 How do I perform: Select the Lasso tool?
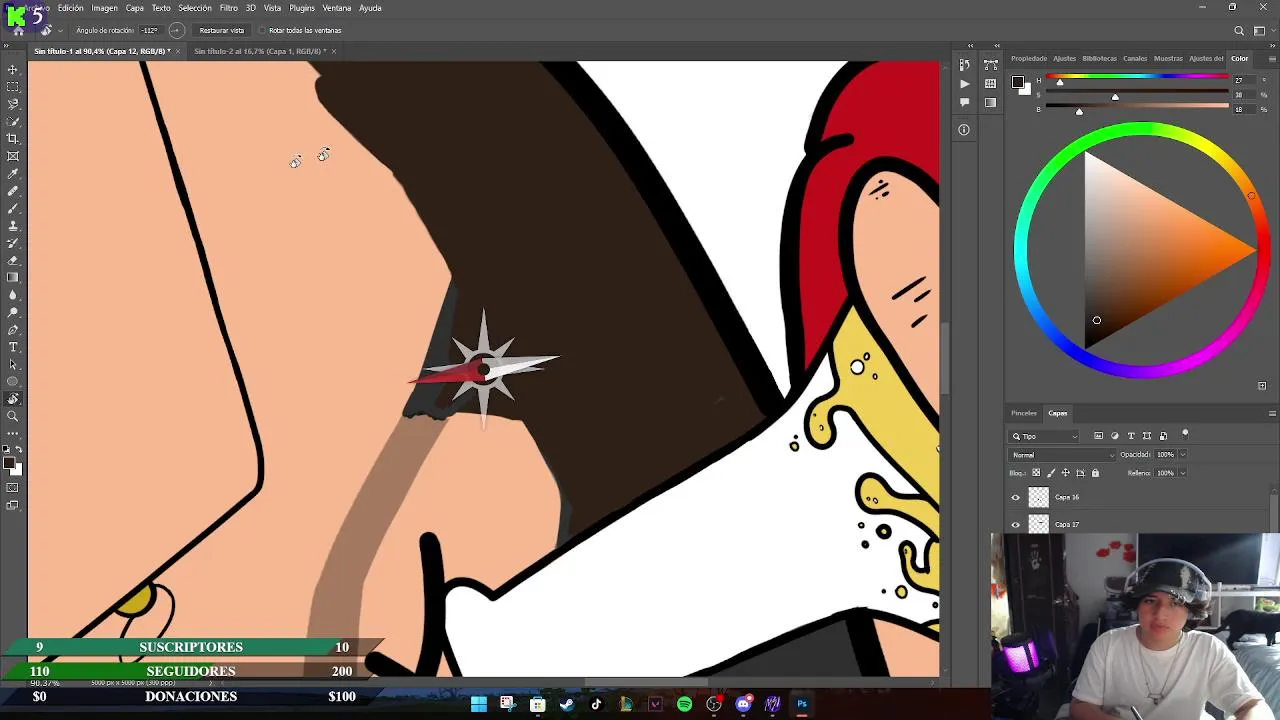tap(13, 104)
